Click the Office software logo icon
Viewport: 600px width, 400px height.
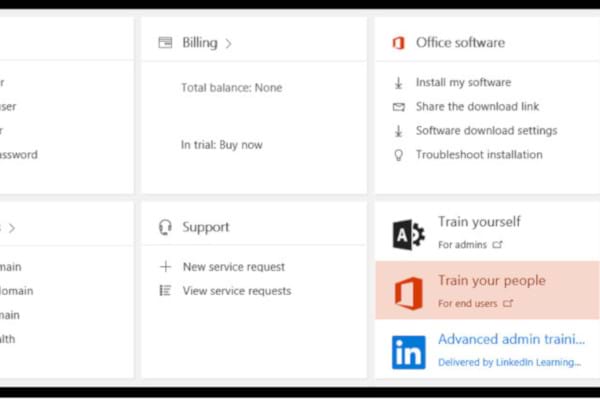[x=398, y=43]
